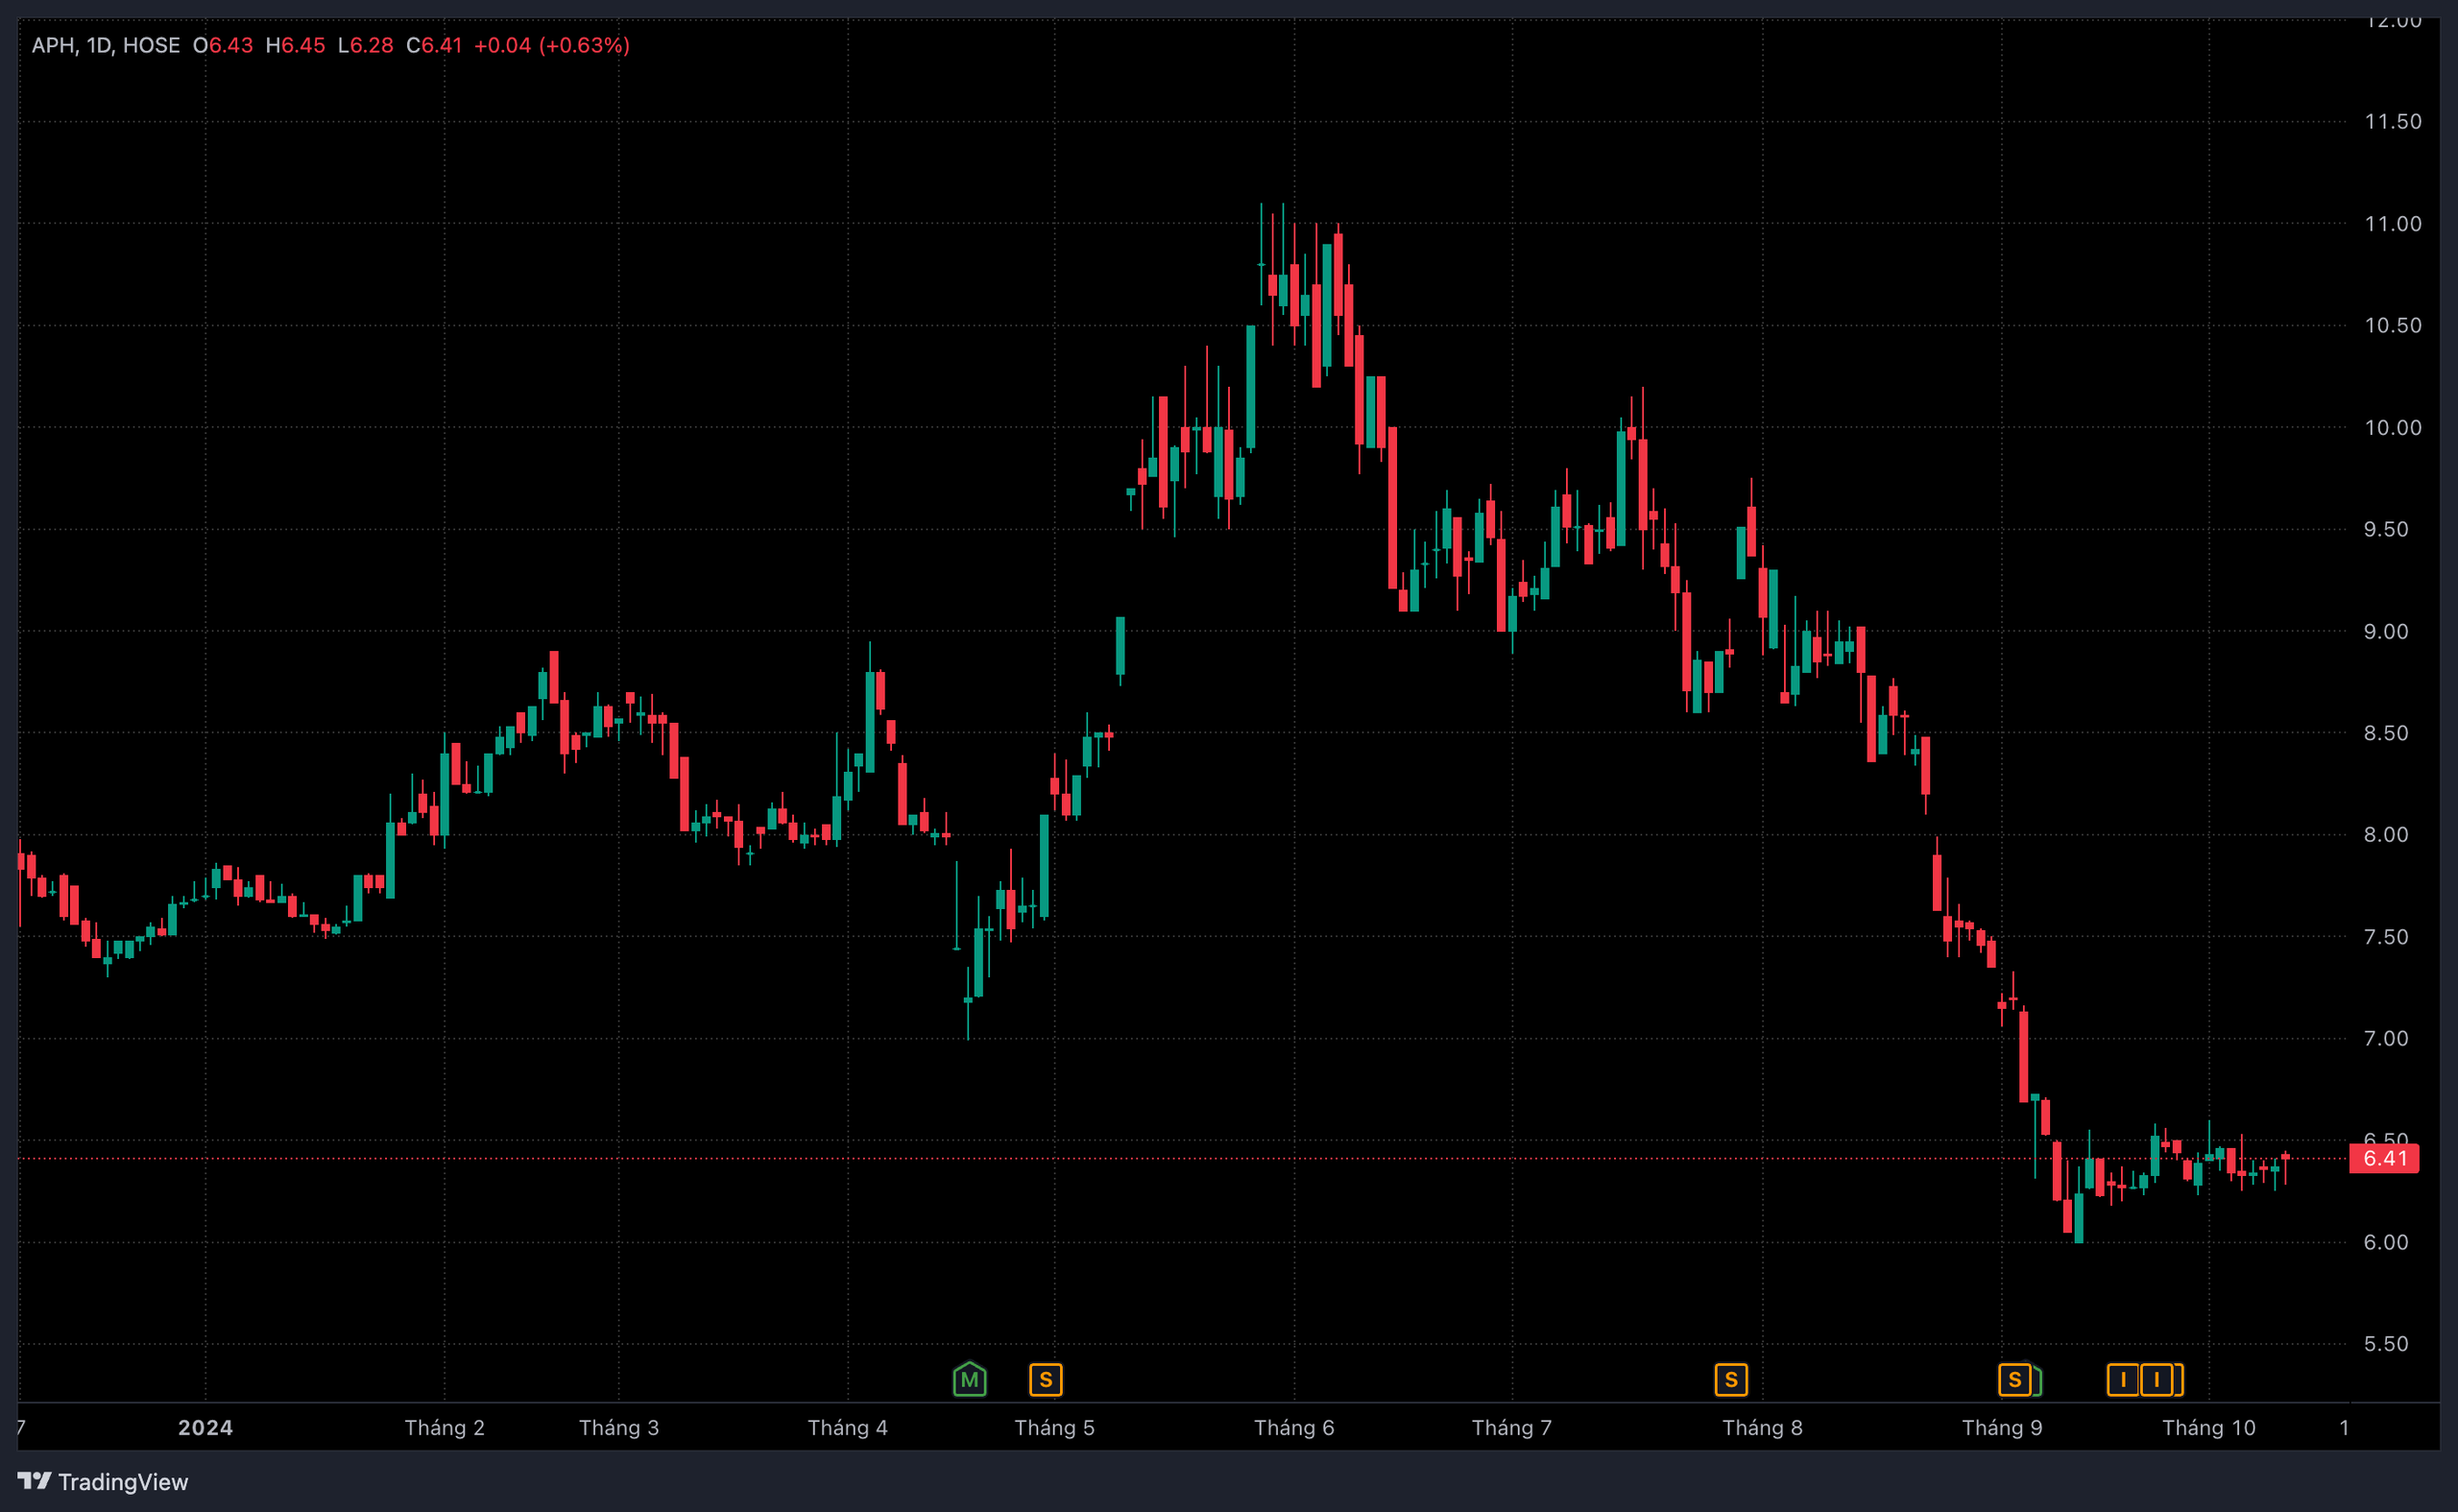Click the TradingView logo
2458x1512 pixels.
pos(102,1481)
